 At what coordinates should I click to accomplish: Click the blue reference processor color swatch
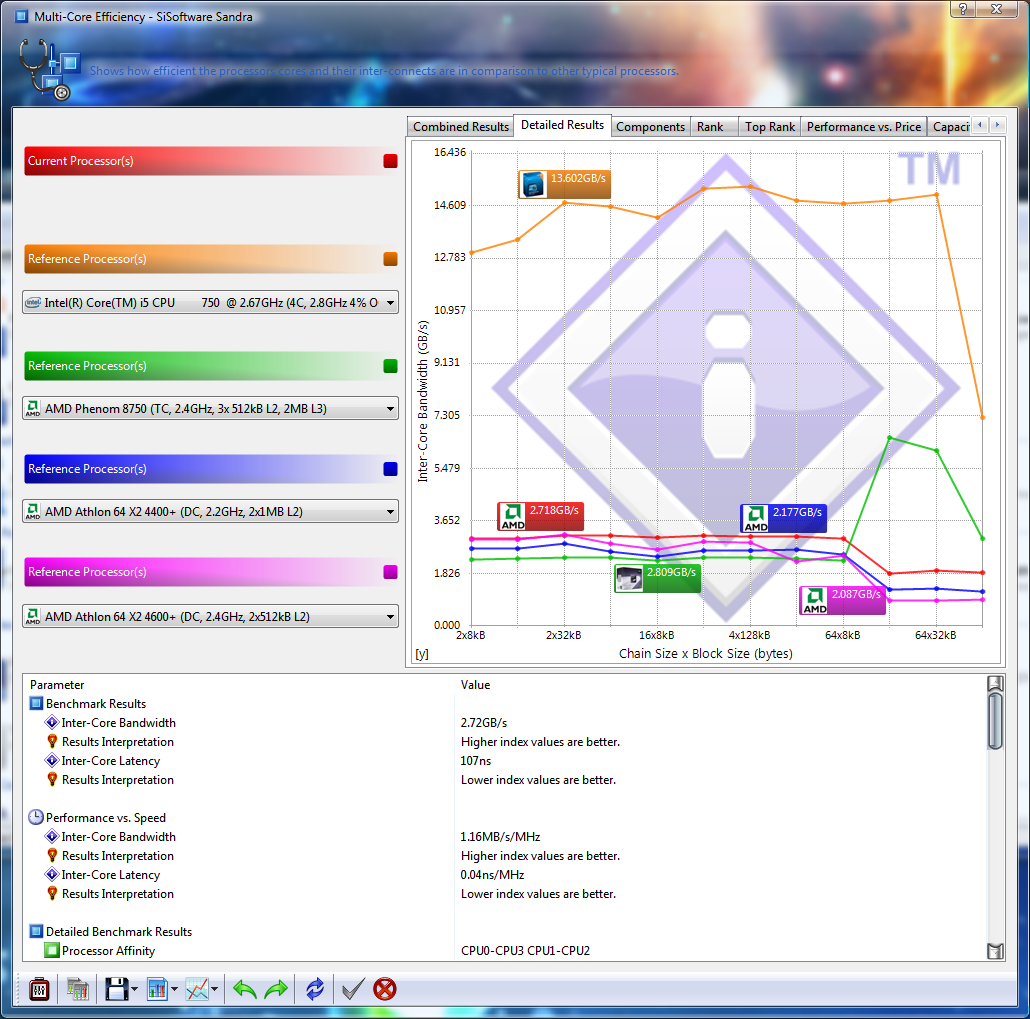point(390,468)
